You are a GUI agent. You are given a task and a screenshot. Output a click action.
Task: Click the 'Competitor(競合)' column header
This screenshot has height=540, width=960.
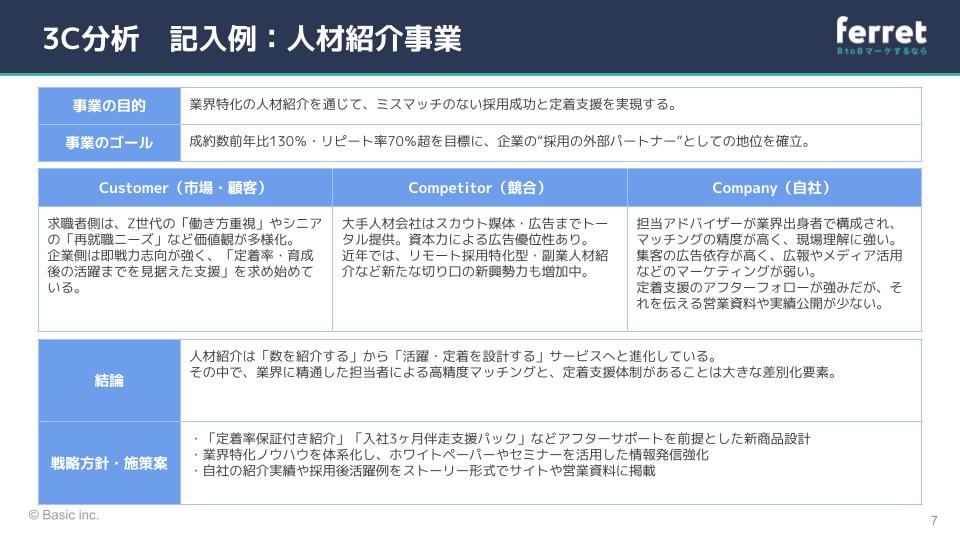[x=479, y=187]
